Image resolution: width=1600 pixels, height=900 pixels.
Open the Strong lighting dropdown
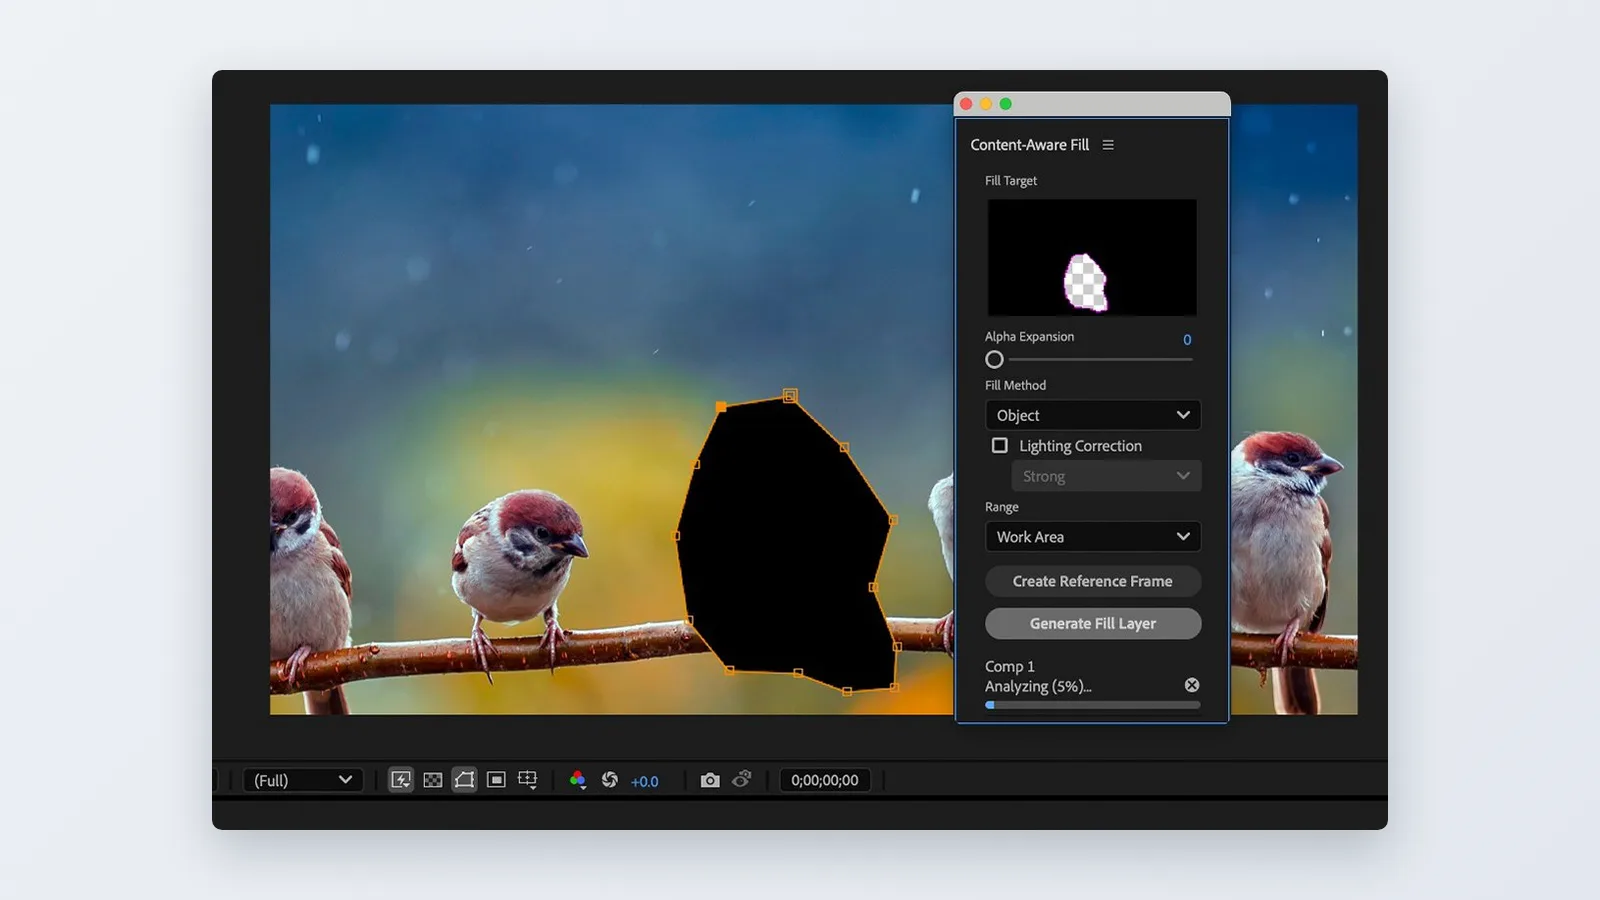click(x=1106, y=476)
